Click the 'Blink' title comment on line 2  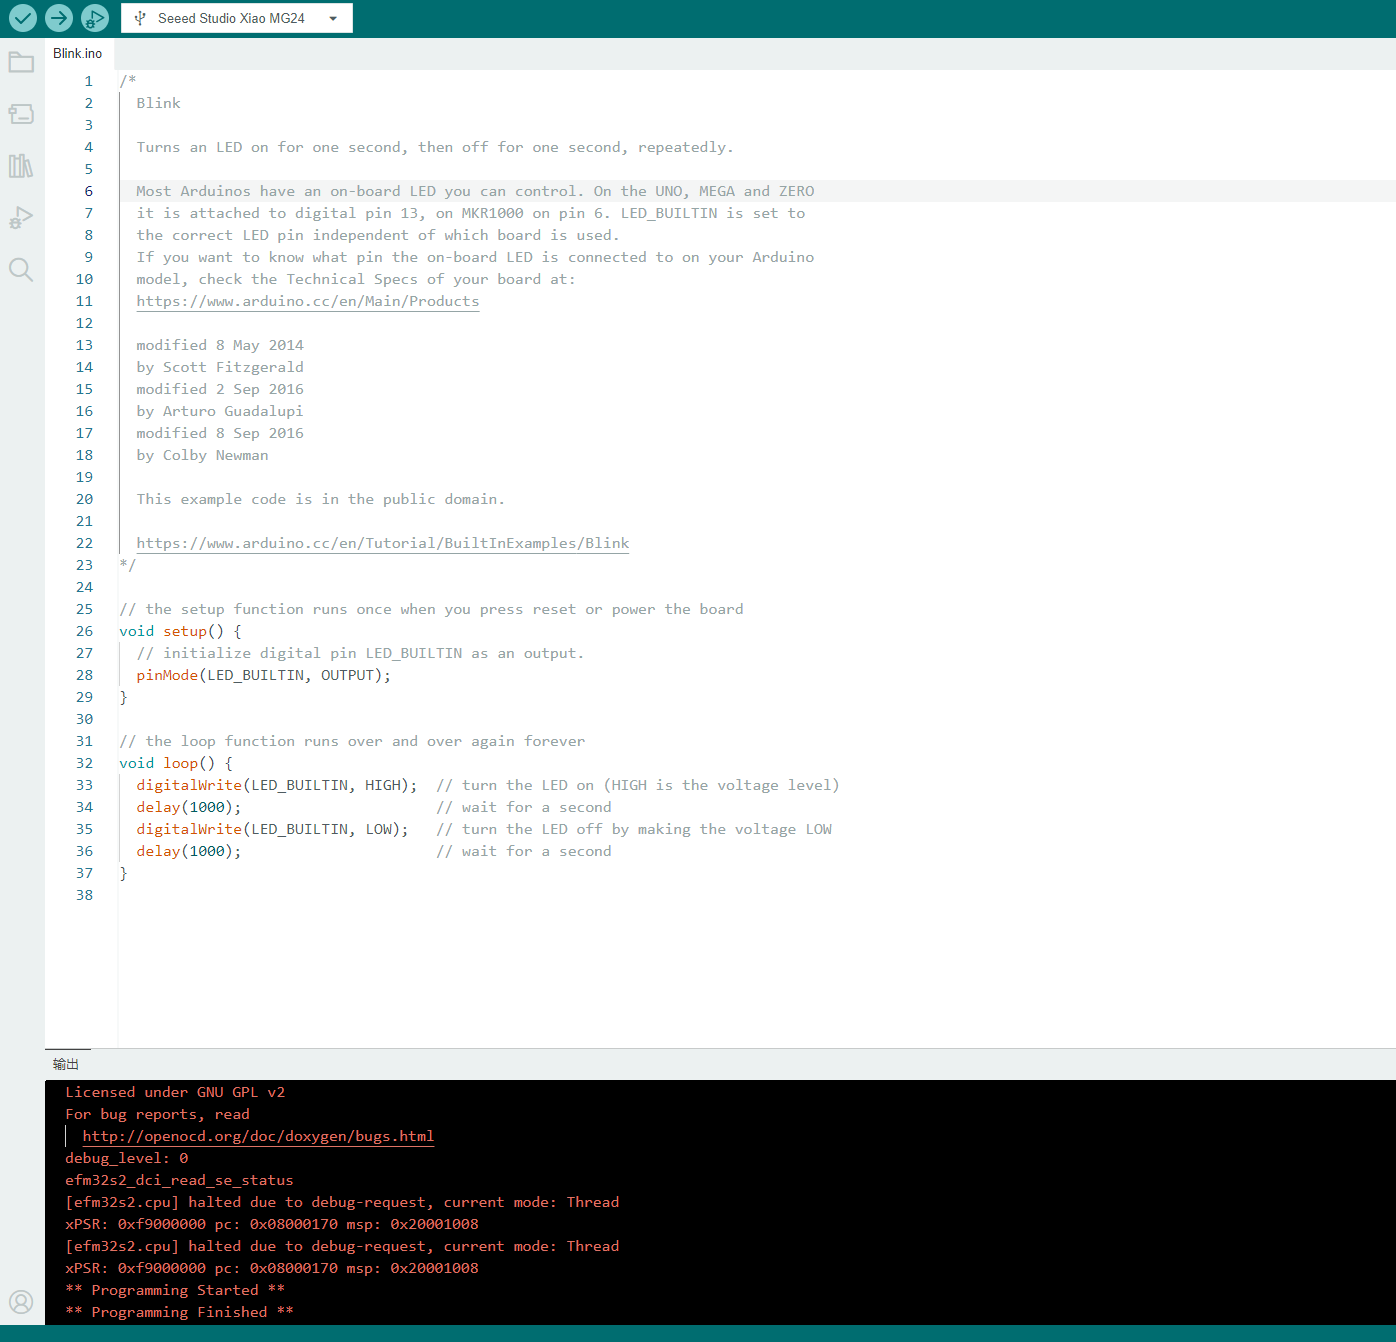[159, 103]
